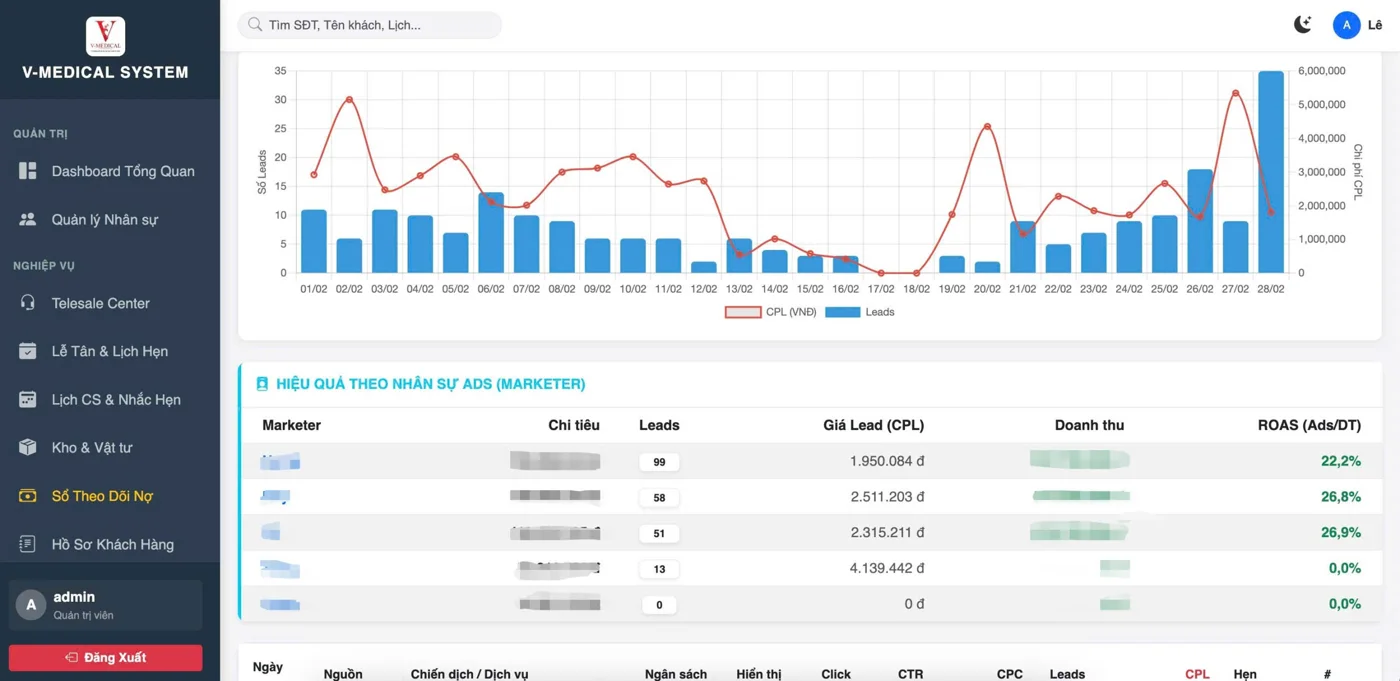1400x681 pixels.
Task: Click the Doanh thu column header
Action: [1089, 425]
